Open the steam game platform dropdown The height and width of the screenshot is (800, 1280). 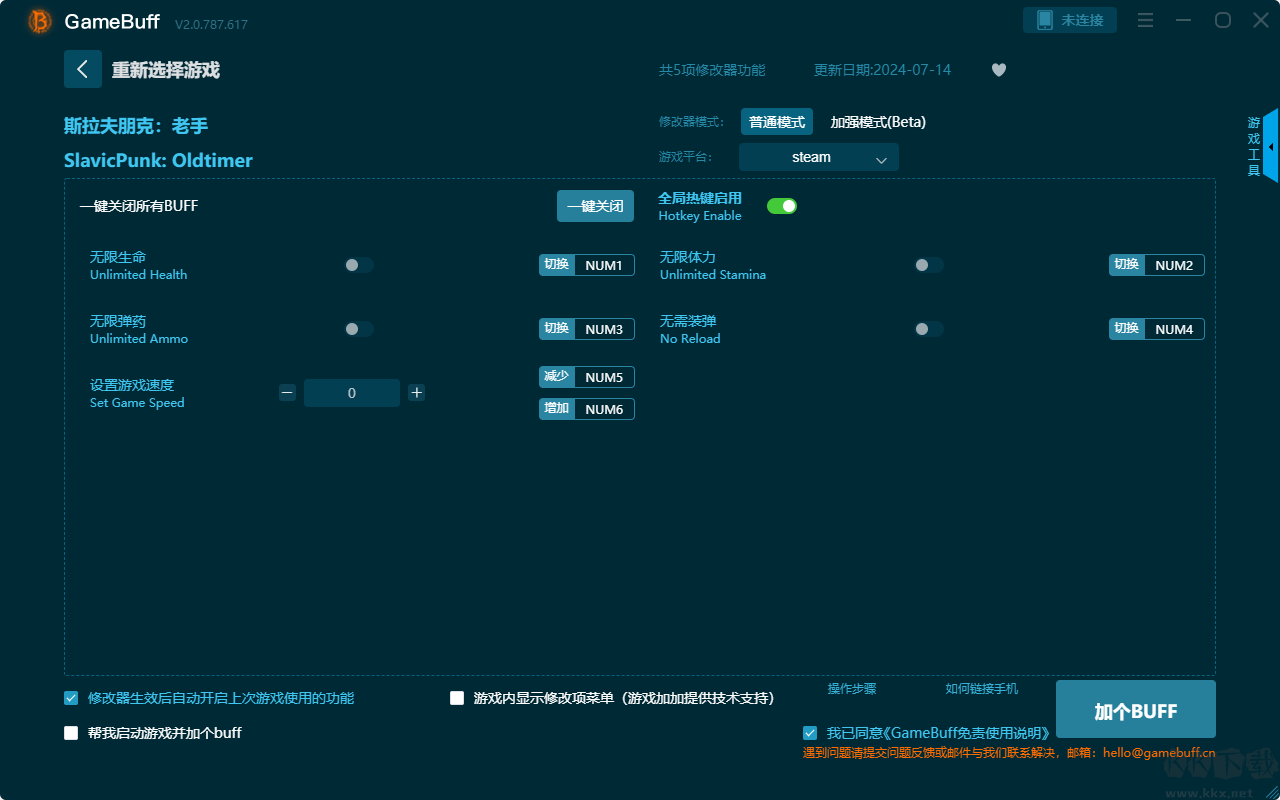click(x=818, y=157)
